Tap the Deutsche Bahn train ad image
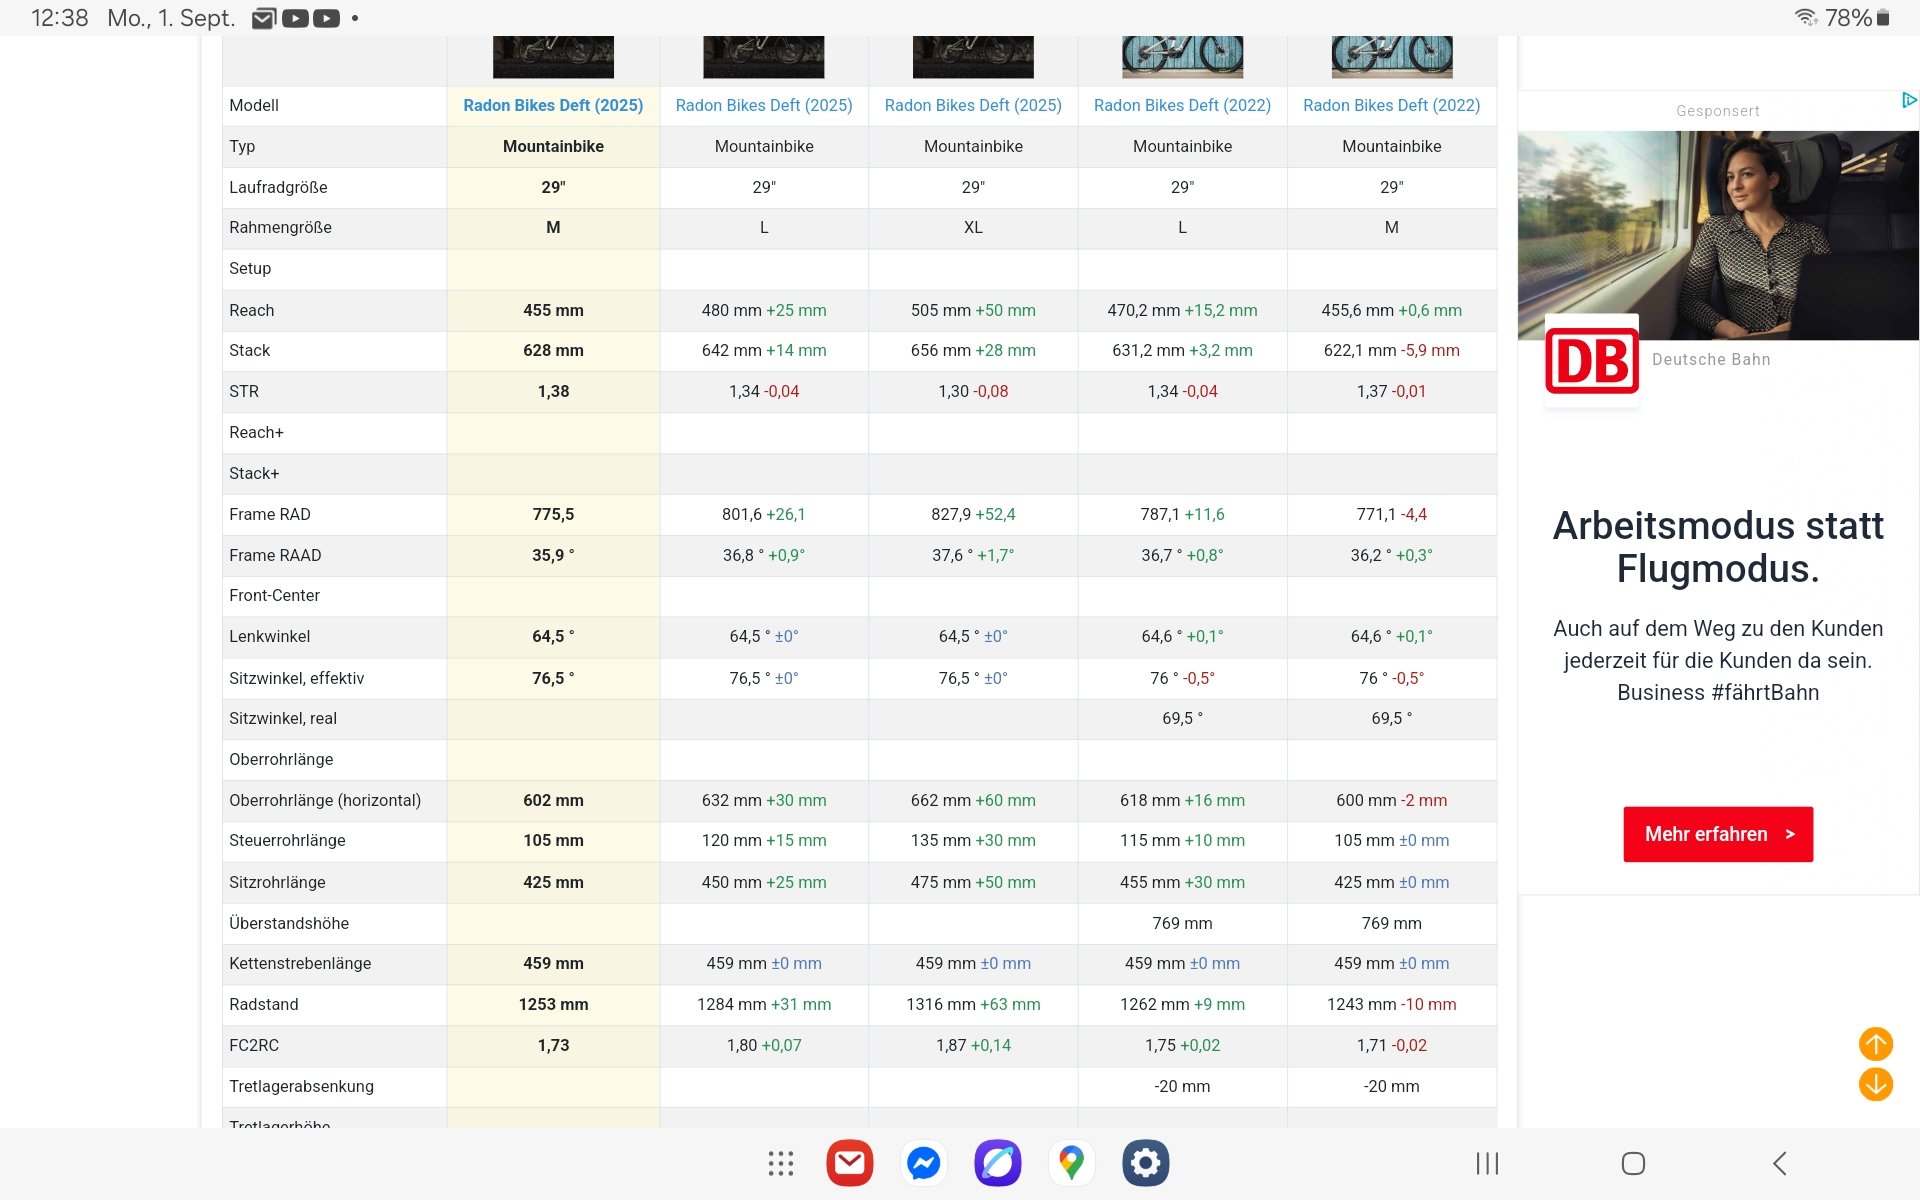Screen dimensions: 1920x1200 (1717, 235)
